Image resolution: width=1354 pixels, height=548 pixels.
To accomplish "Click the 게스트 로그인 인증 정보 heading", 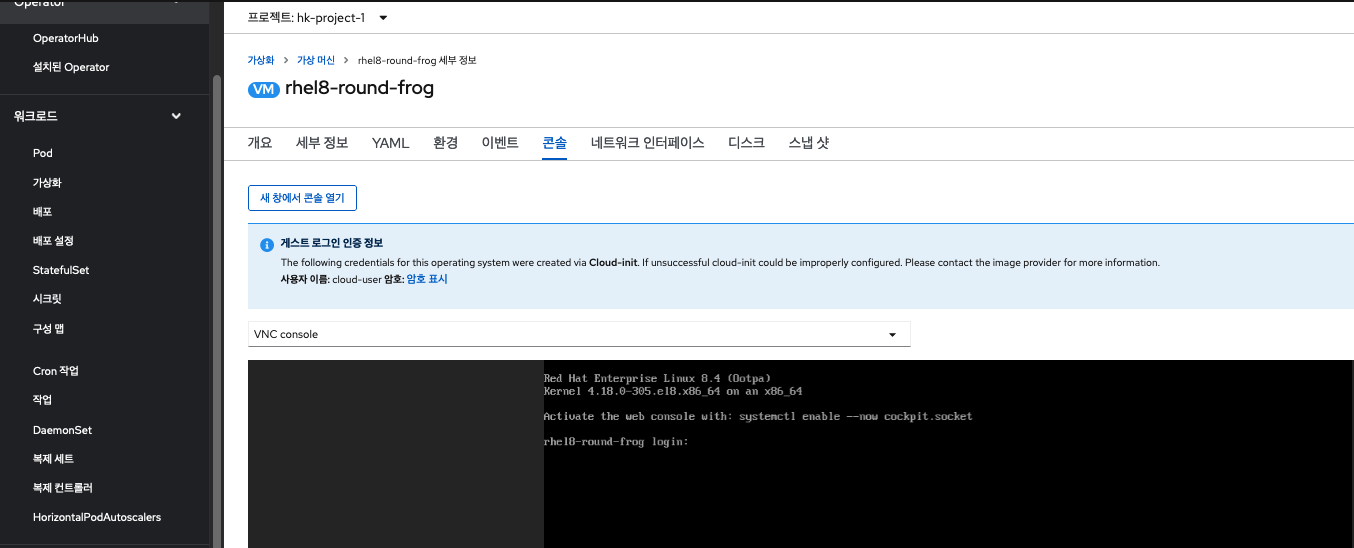I will (x=332, y=243).
